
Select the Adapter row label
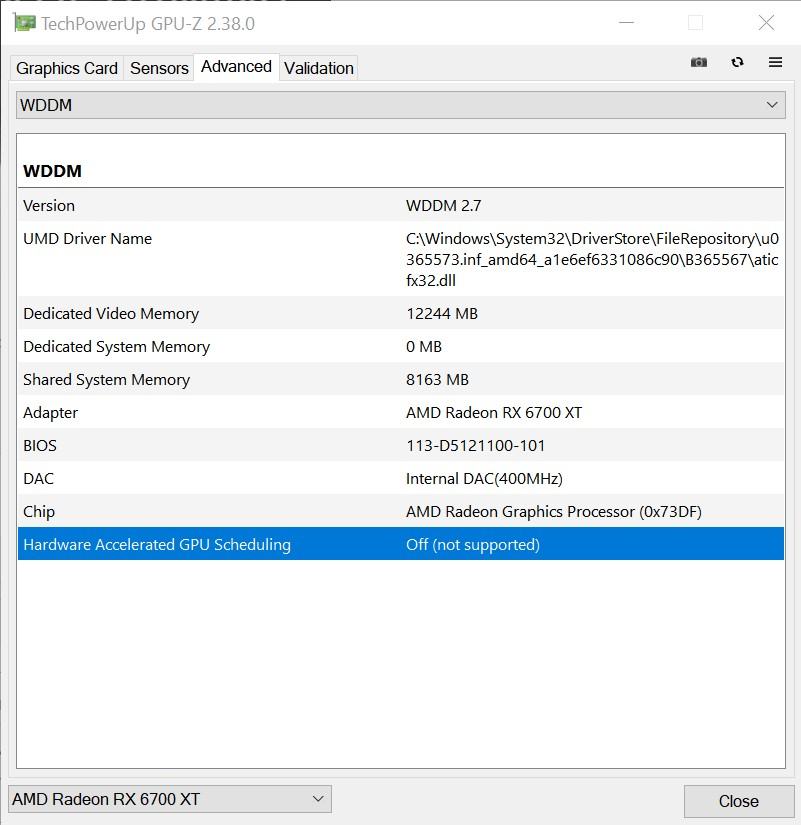pyautogui.click(x=51, y=413)
